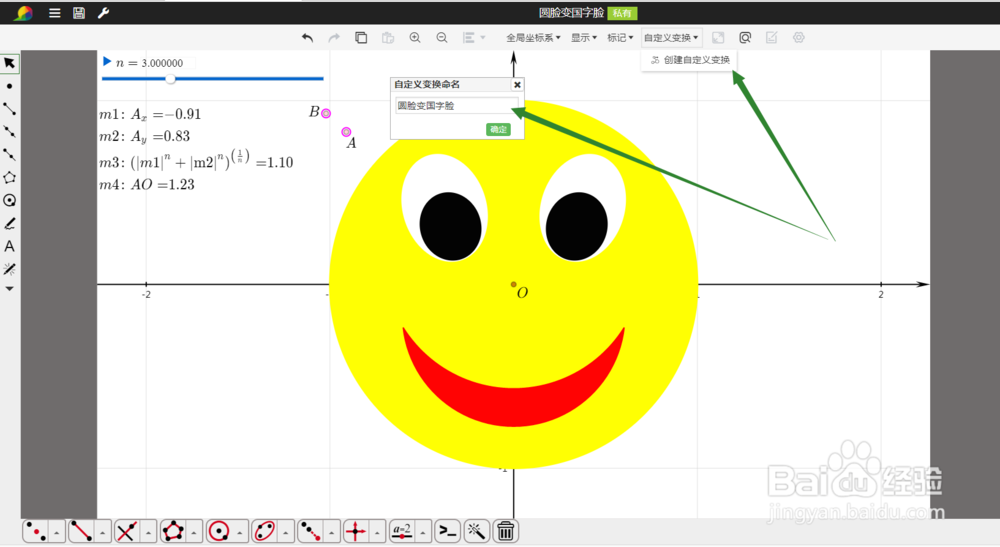1000x547 pixels.
Task: Select point B on the canvas
Action: pyautogui.click(x=326, y=113)
